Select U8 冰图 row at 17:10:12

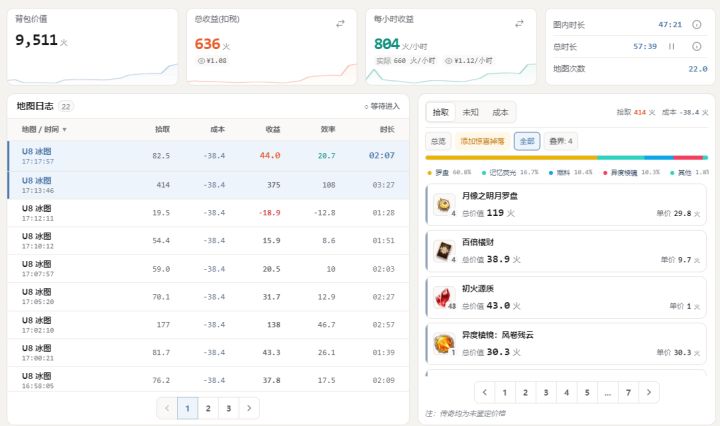pyautogui.click(x=208, y=241)
